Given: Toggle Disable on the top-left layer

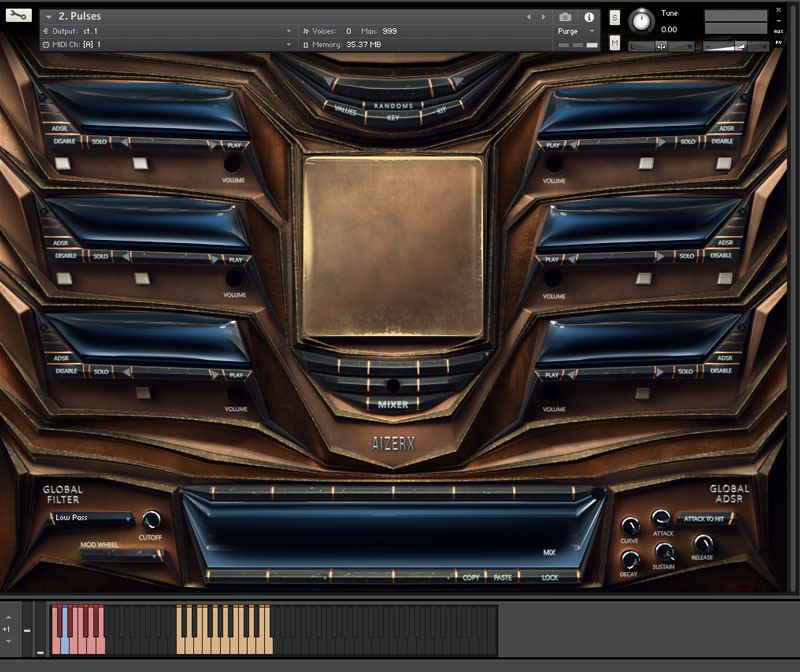Looking at the screenshot, I should pyautogui.click(x=66, y=141).
